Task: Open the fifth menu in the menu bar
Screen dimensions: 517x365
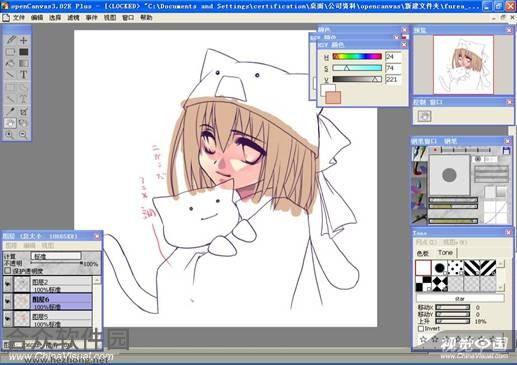Action: [91, 18]
